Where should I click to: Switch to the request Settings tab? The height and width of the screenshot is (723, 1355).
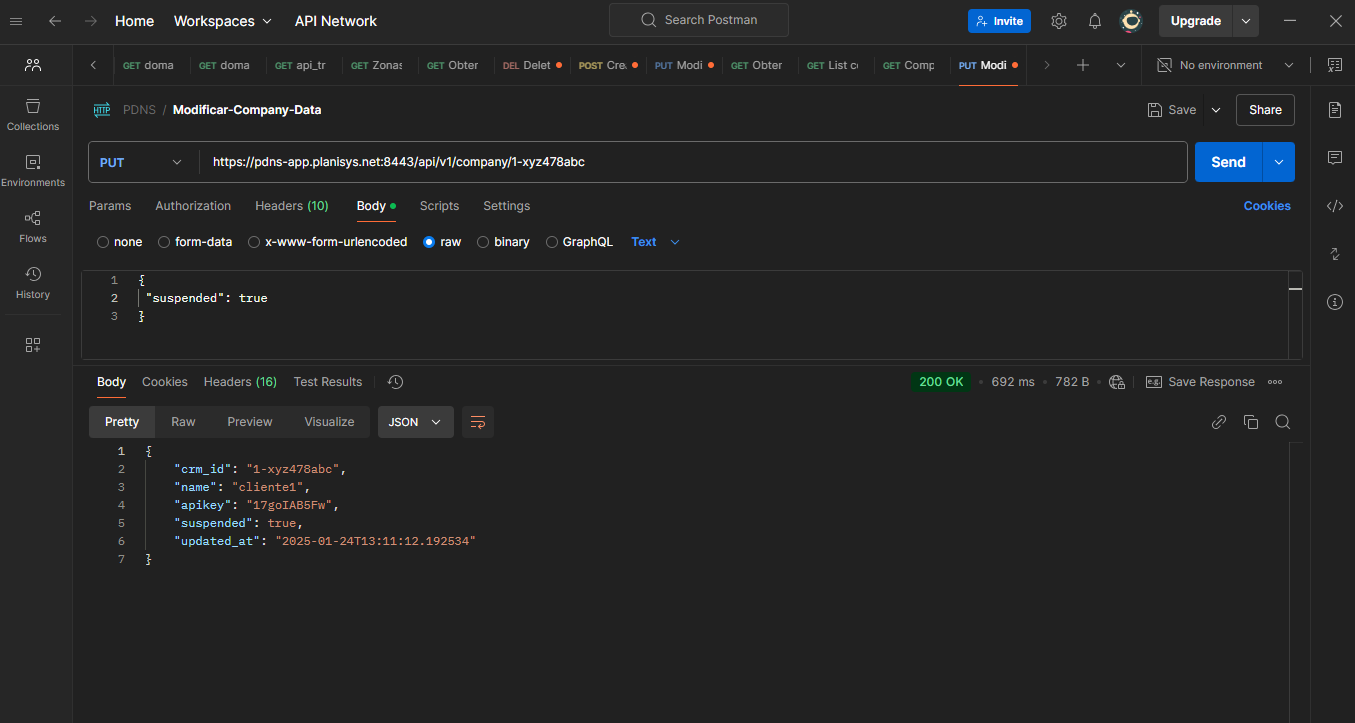507,206
